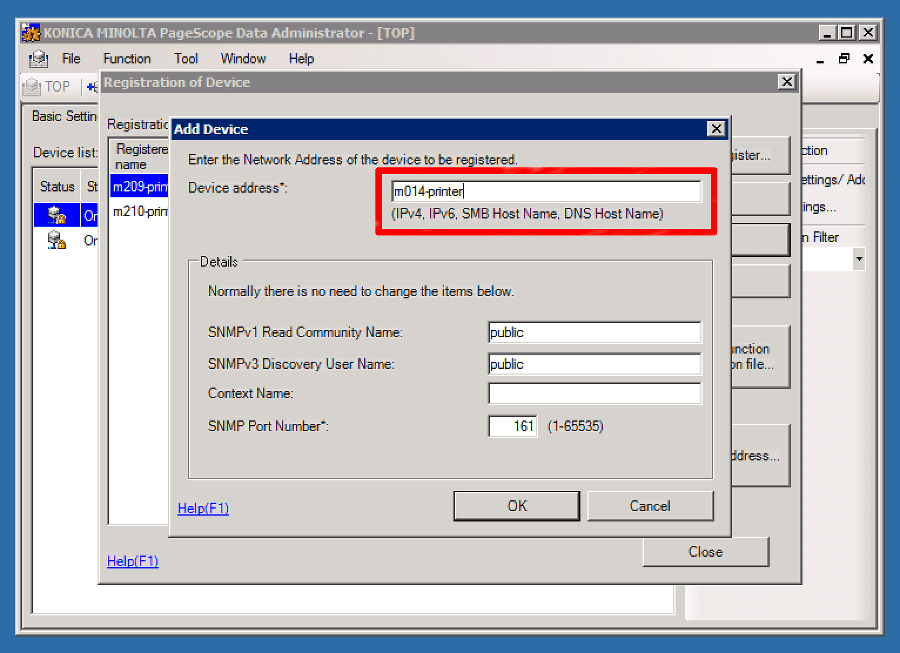This screenshot has height=653, width=900.
Task: Click the Device address input field
Action: point(546,191)
